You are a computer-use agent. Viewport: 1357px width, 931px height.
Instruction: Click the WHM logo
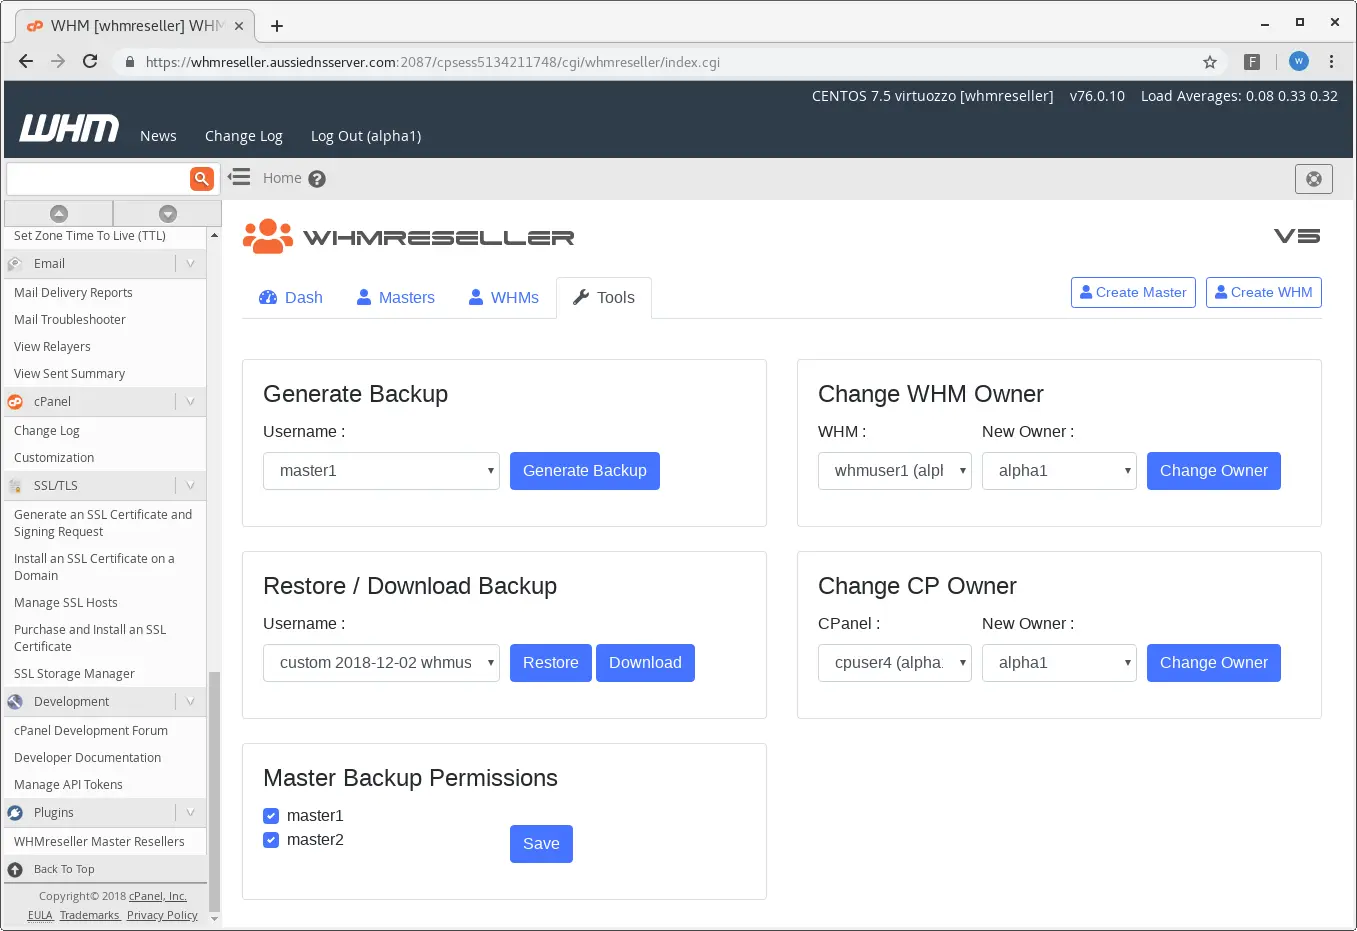click(69, 128)
